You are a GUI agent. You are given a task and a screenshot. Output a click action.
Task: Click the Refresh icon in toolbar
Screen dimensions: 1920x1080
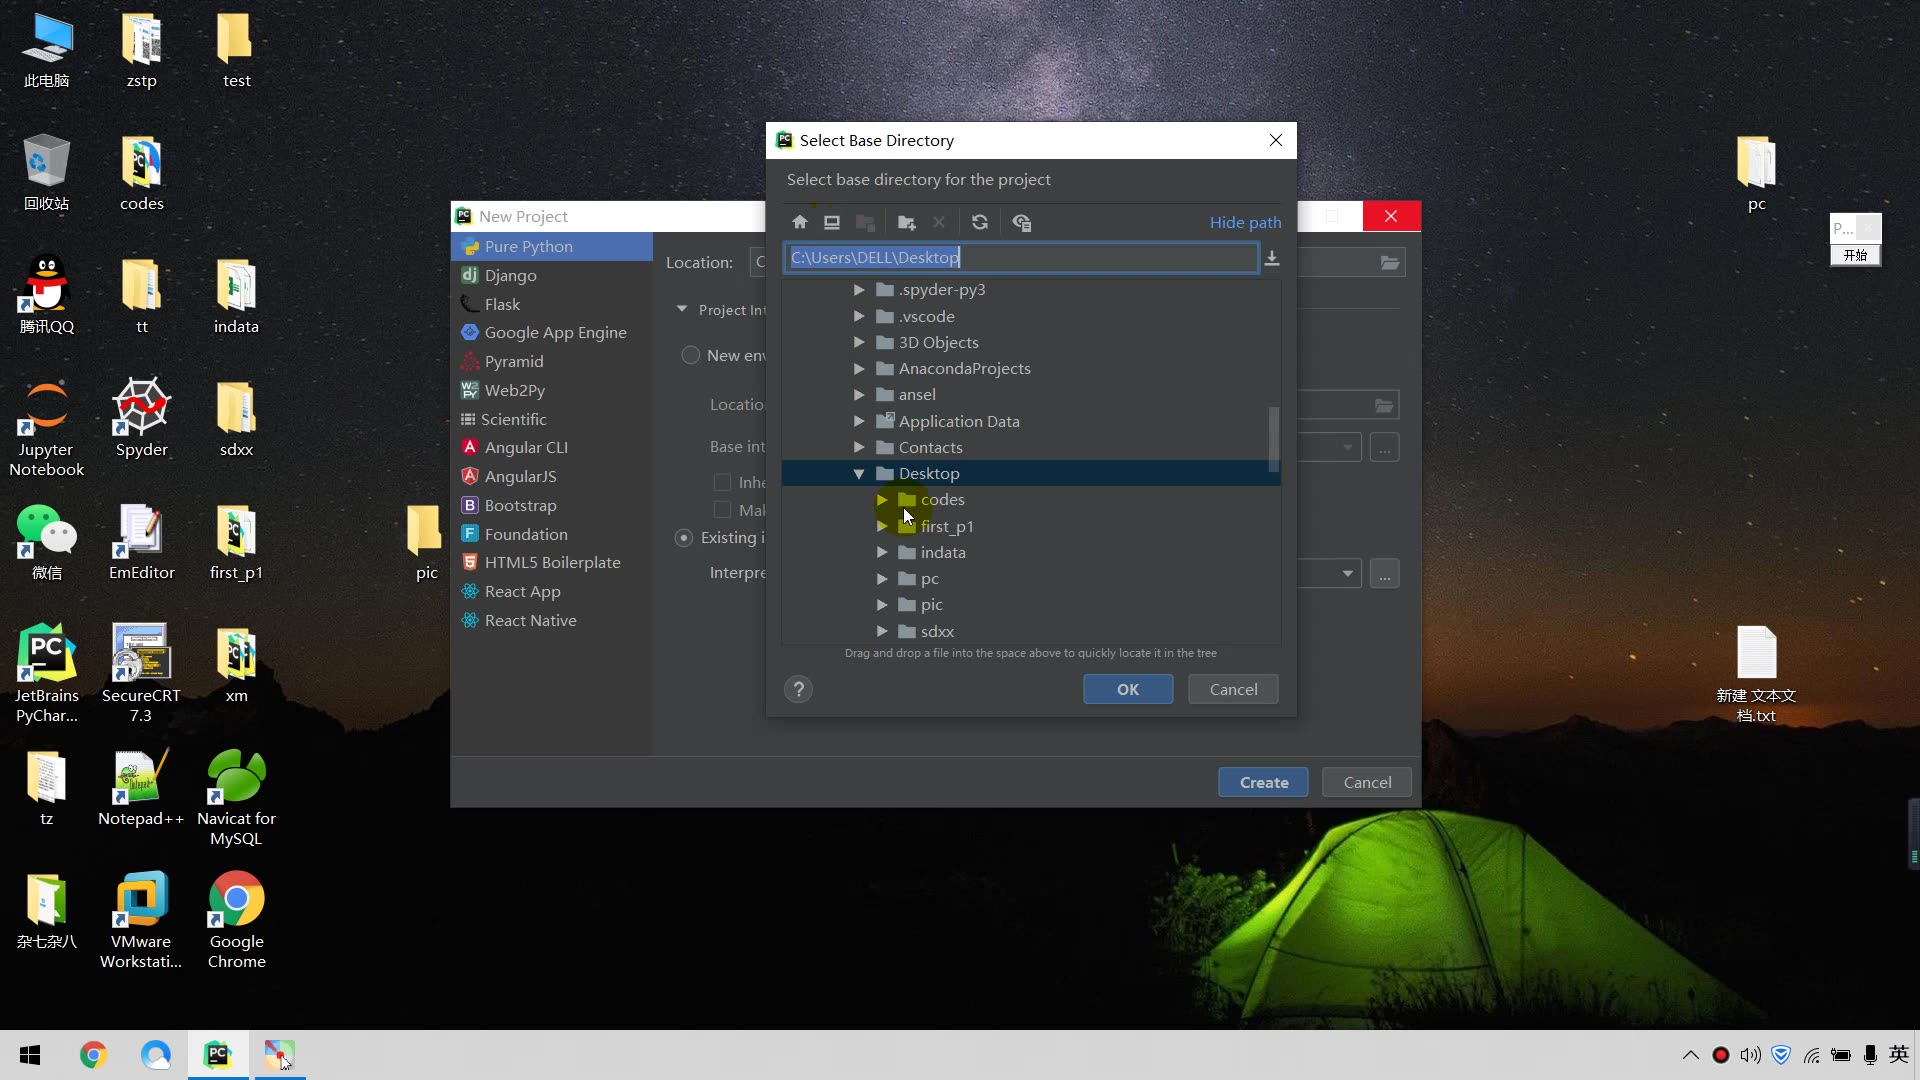(979, 222)
